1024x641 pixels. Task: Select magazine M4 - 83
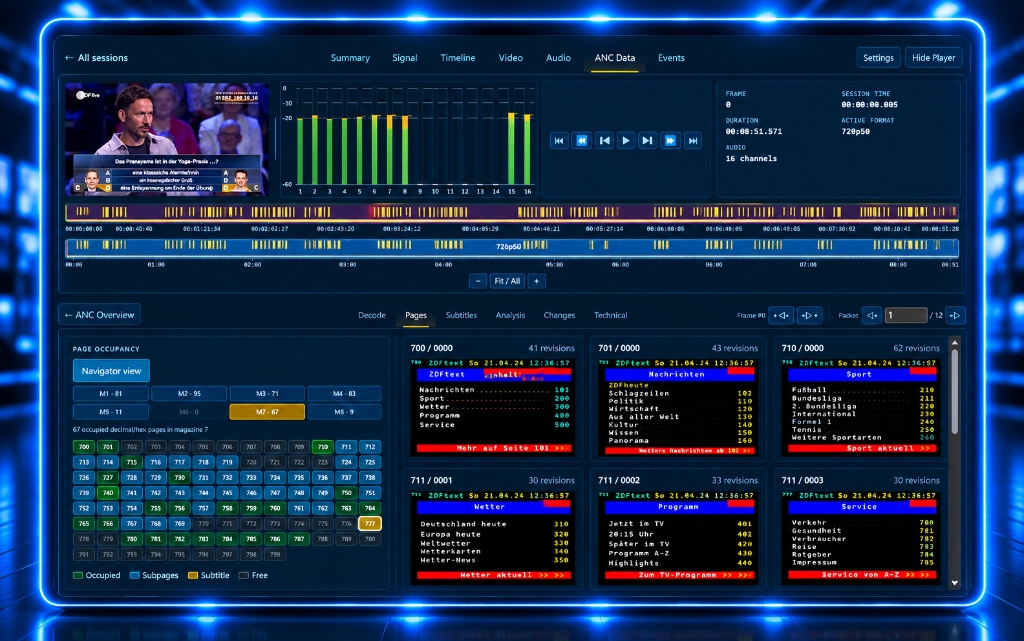344,394
